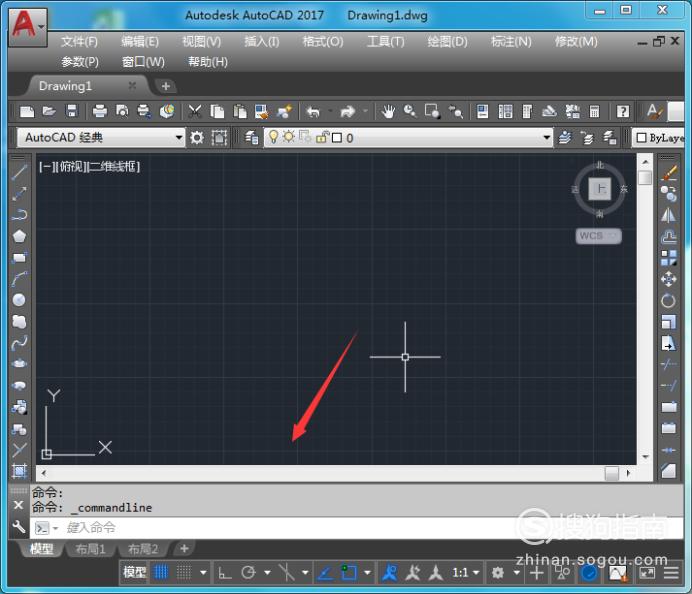The image size is (692, 594).
Task: Select the Construction Line tool
Action: coord(19,193)
